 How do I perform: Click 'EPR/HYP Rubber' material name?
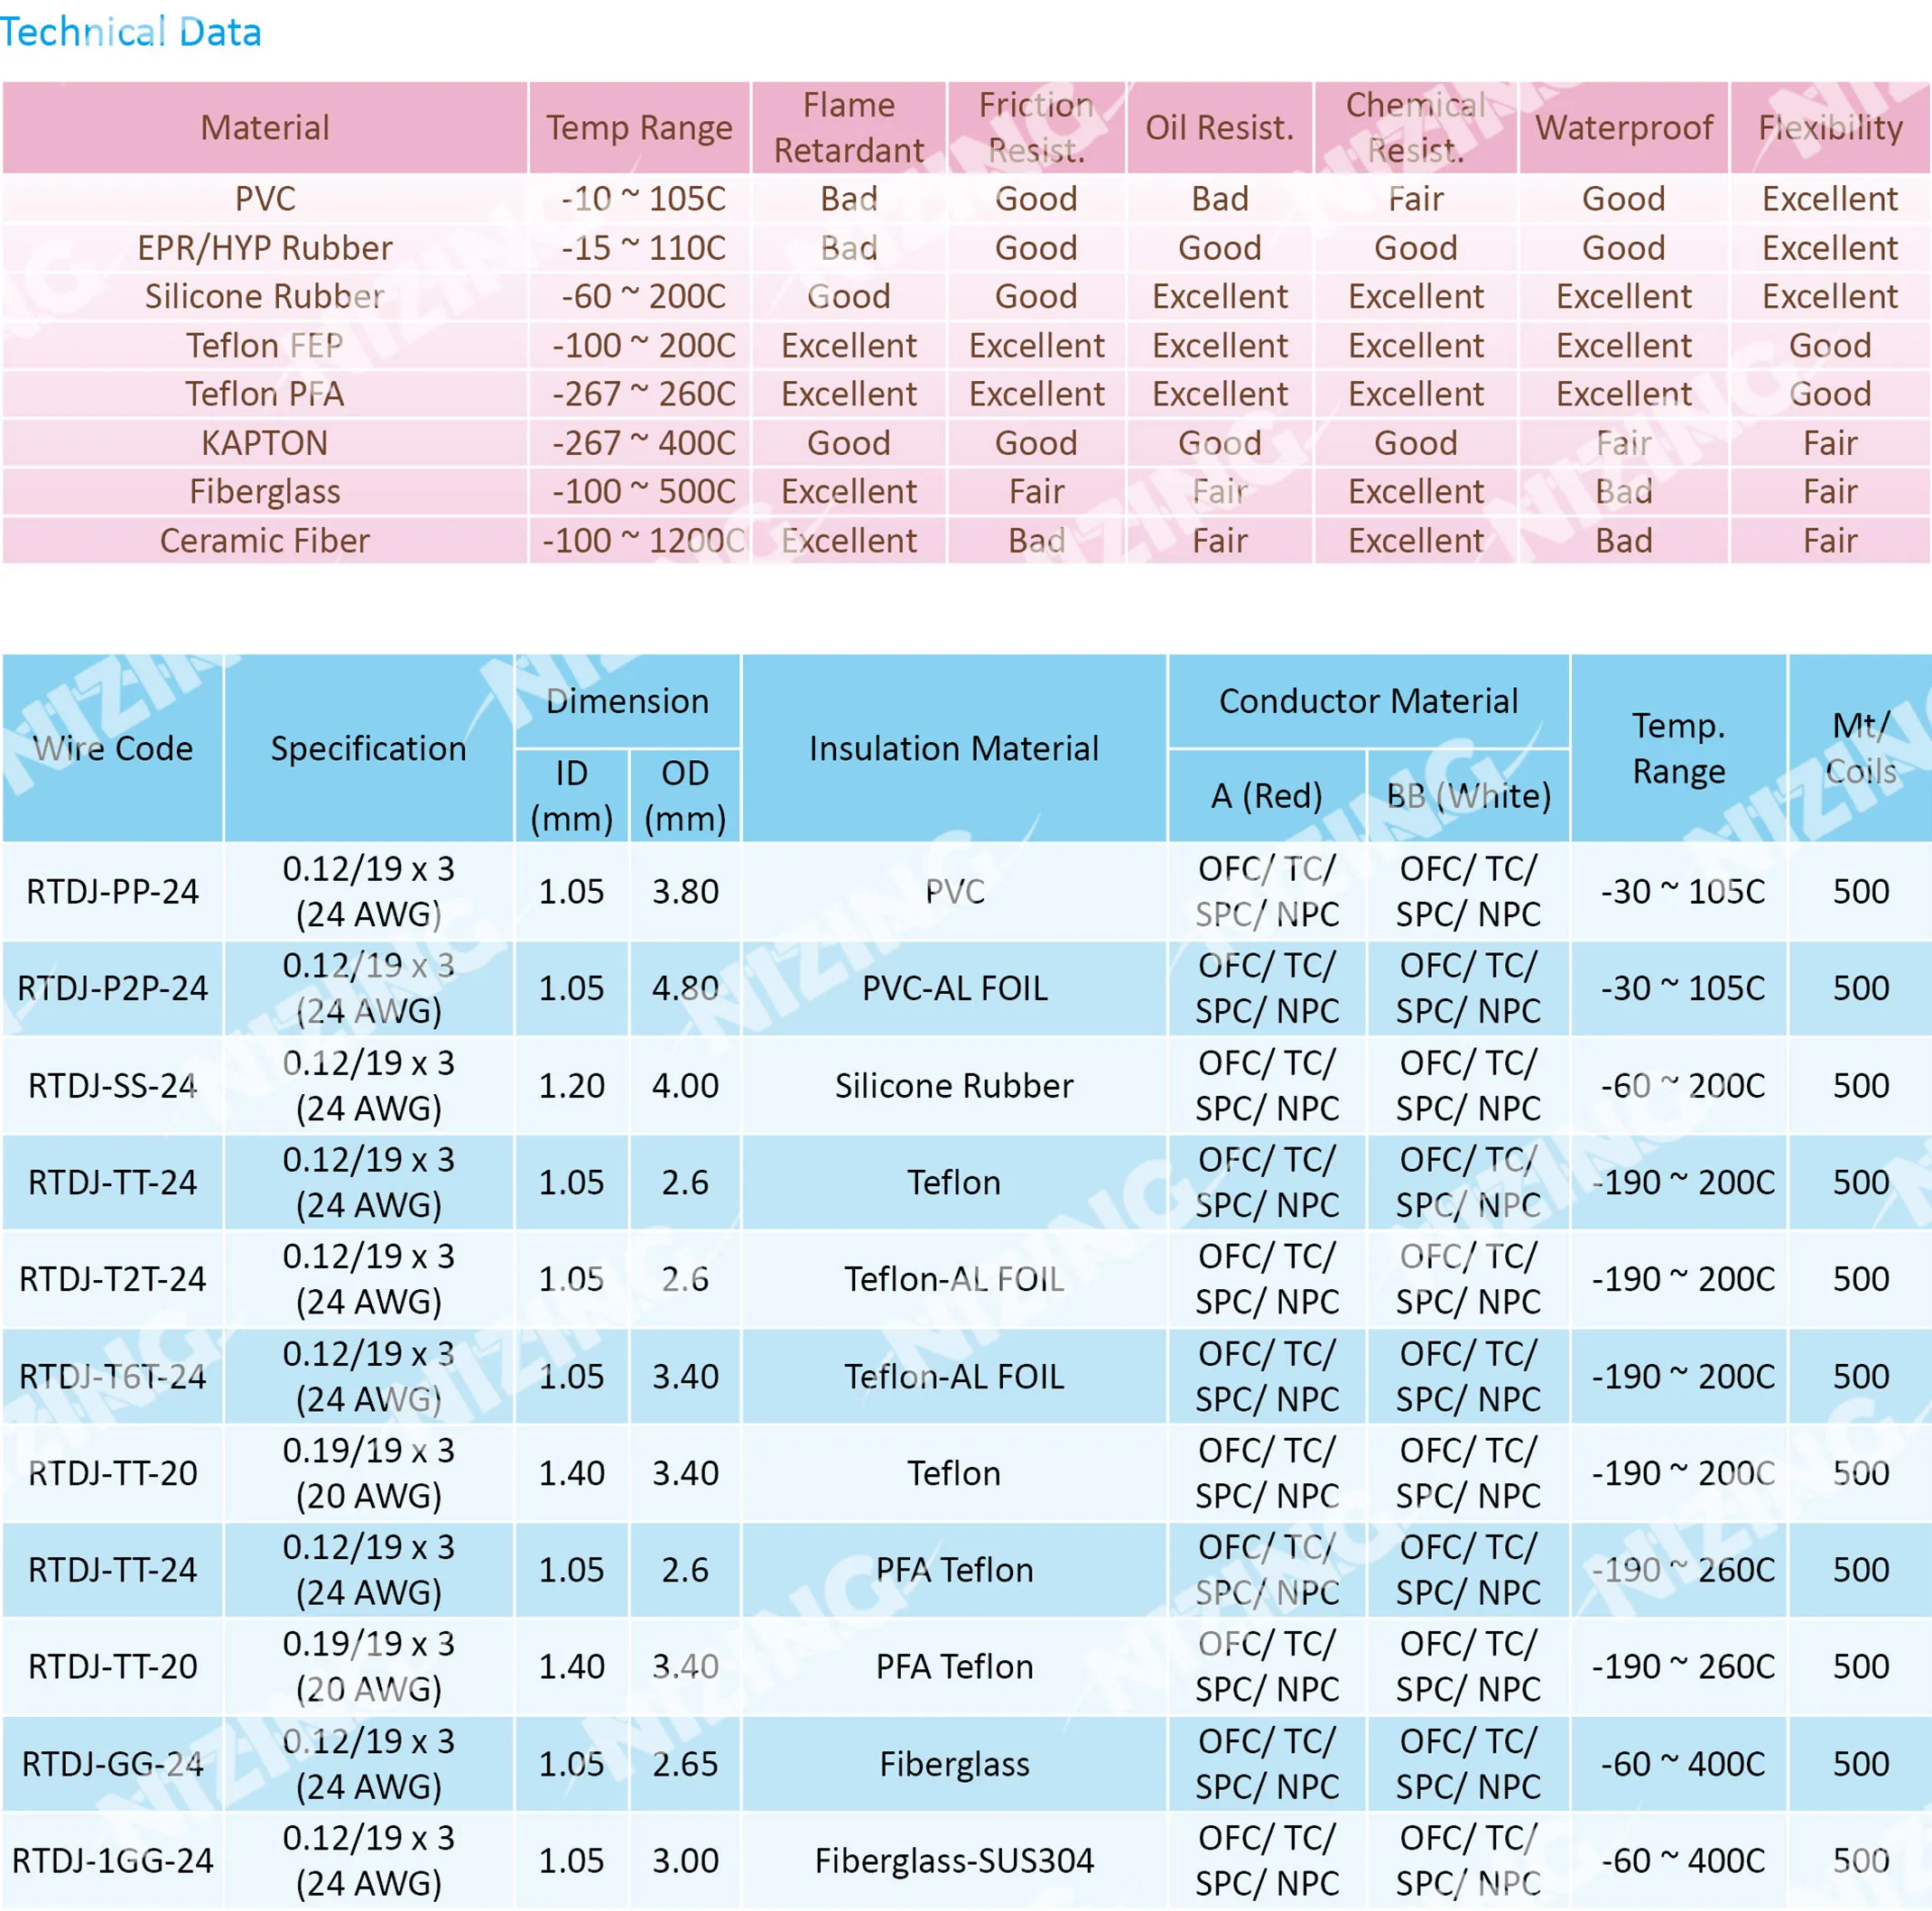(265, 248)
